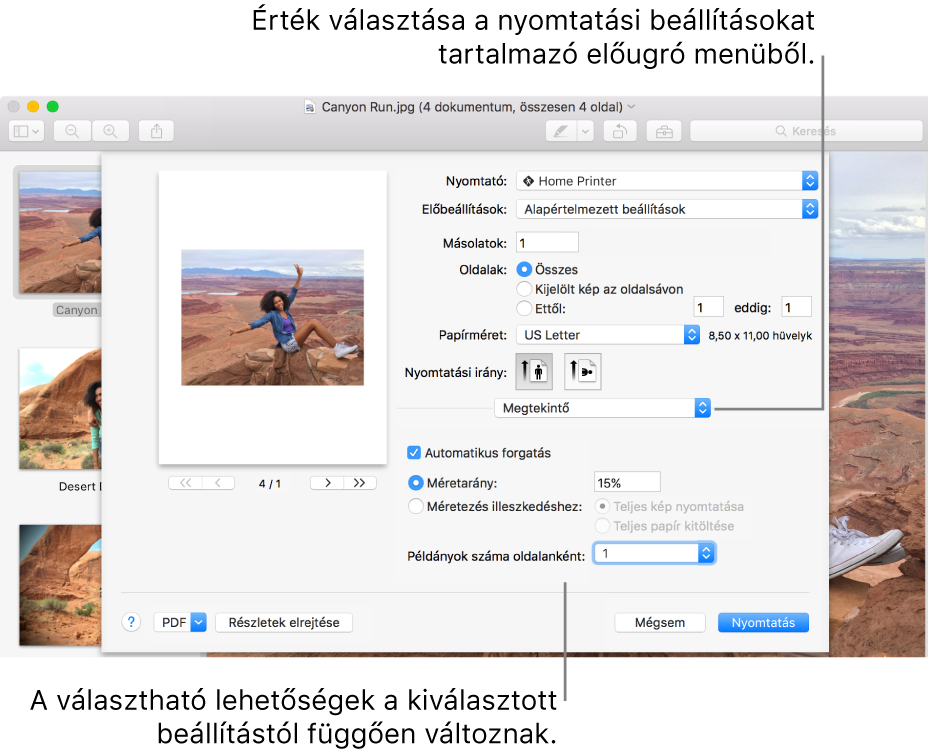This screenshot has height=753, width=928.
Task: Click the share icon in toolbar
Action: pyautogui.click(x=156, y=131)
